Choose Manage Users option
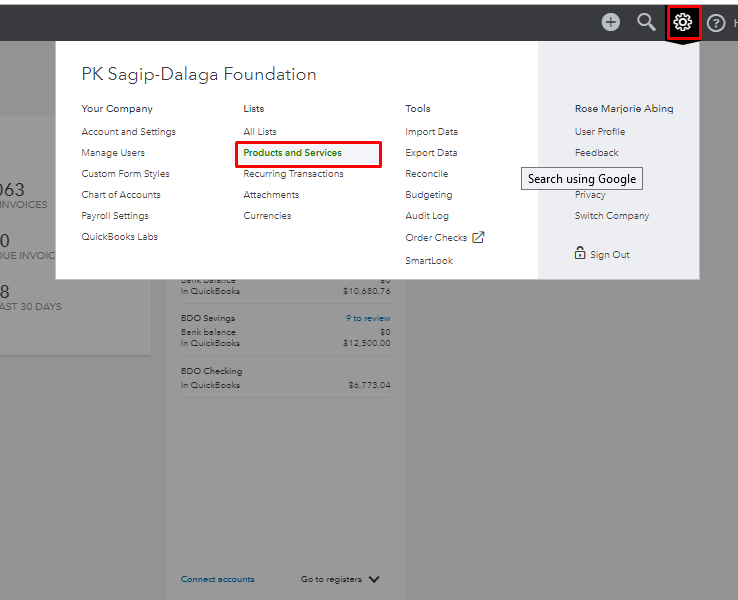 (113, 153)
